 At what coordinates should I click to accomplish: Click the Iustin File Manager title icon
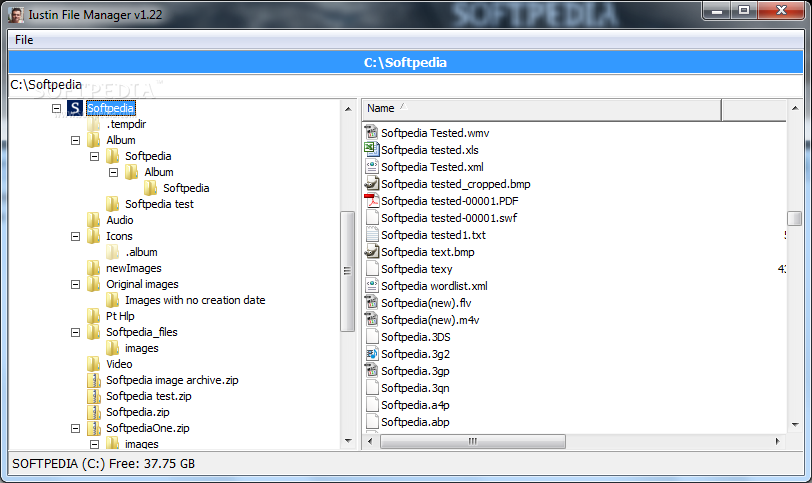(x=16, y=14)
